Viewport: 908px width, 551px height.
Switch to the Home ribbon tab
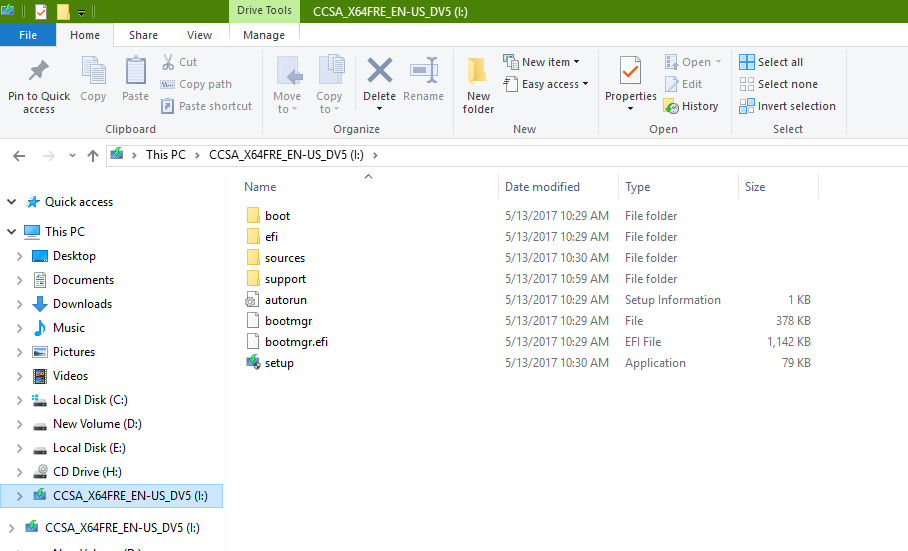[85, 35]
